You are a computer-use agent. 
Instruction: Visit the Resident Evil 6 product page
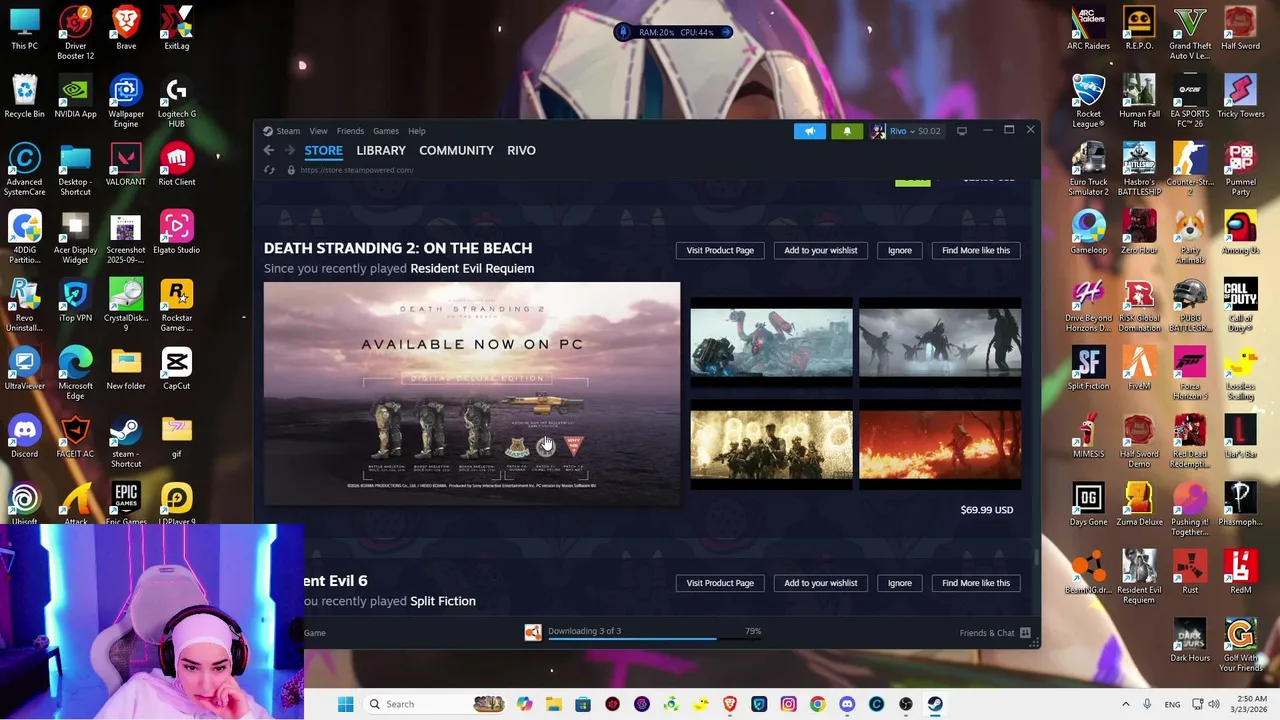point(720,583)
